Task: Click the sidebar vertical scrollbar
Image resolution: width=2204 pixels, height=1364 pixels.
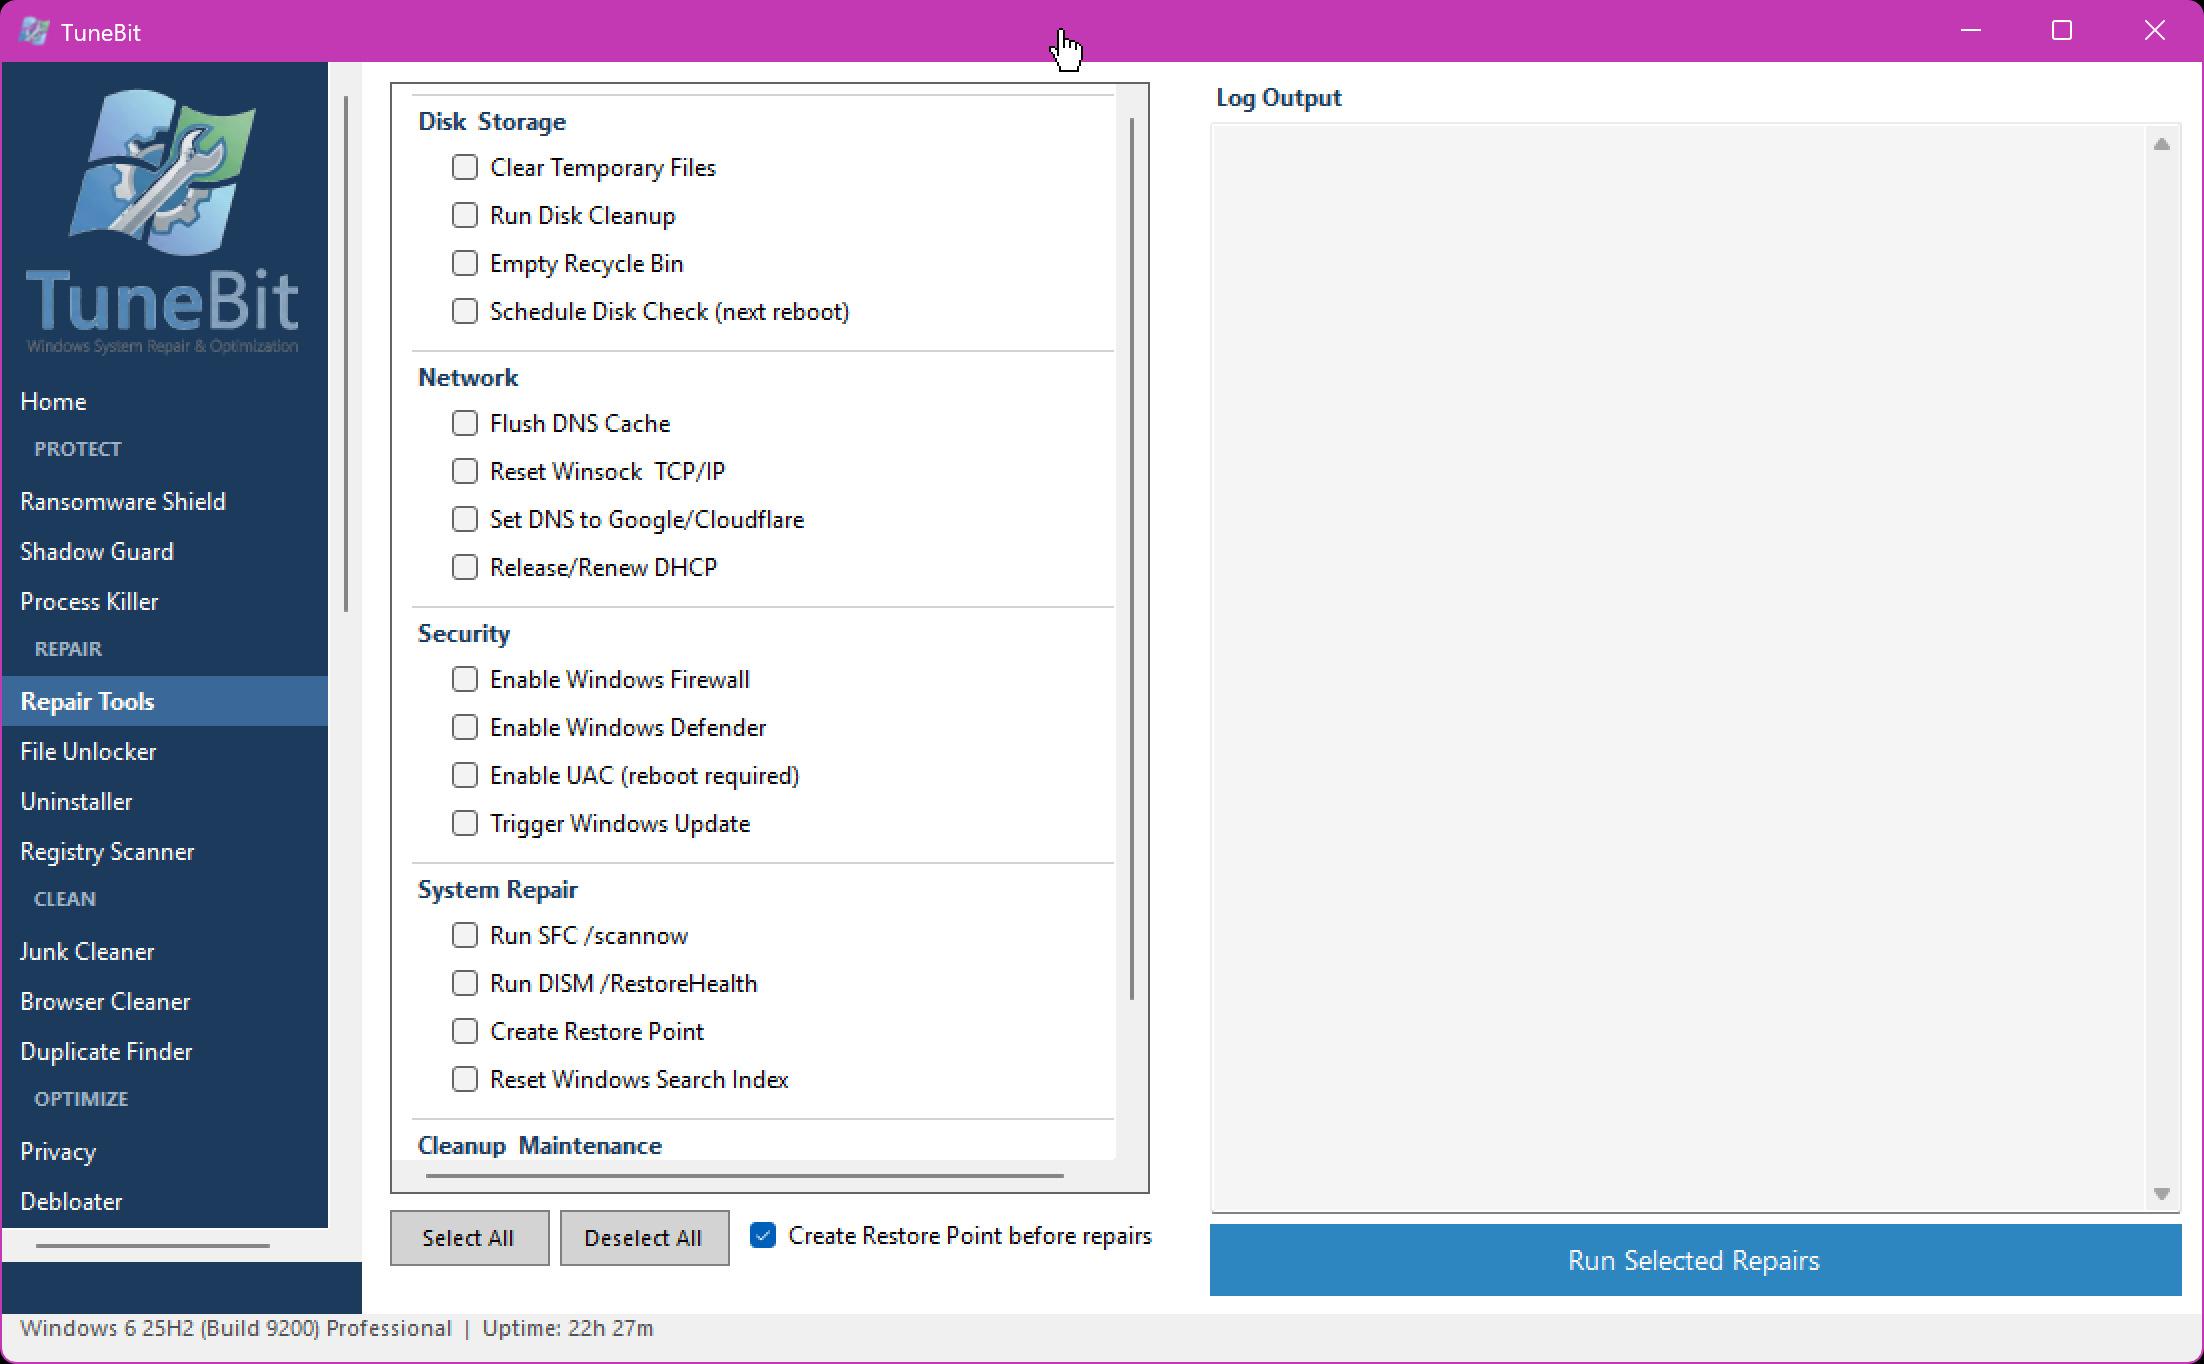Action: (x=346, y=353)
